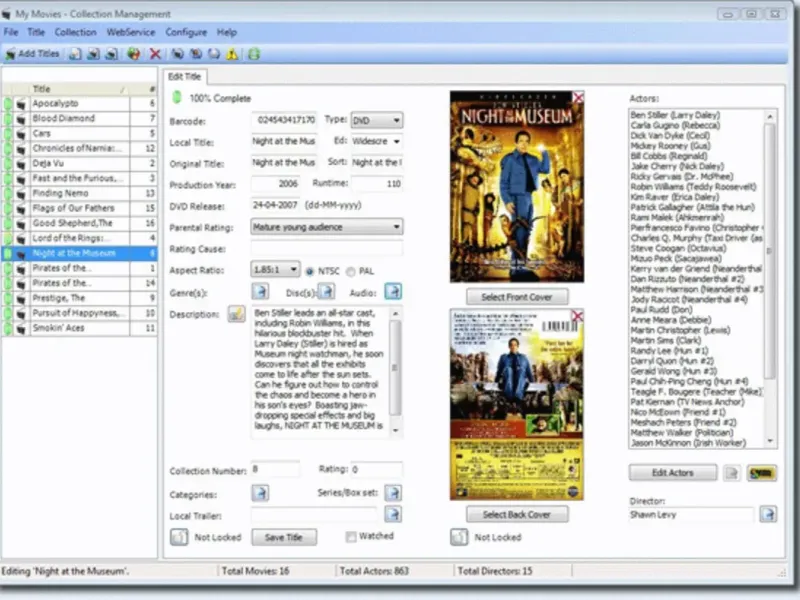This screenshot has width=800, height=600.
Task: Select Robin Williams (Teddy Roosevelt) in Actors
Action: tap(693, 187)
